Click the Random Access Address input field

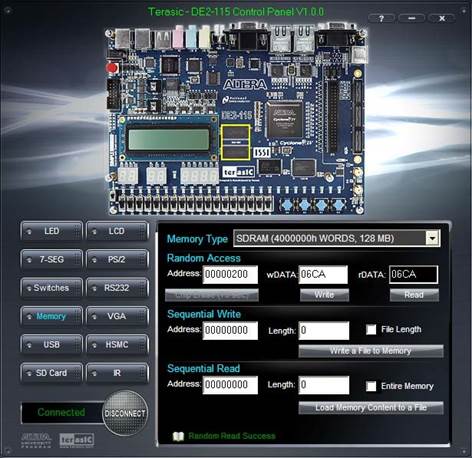(x=230, y=275)
